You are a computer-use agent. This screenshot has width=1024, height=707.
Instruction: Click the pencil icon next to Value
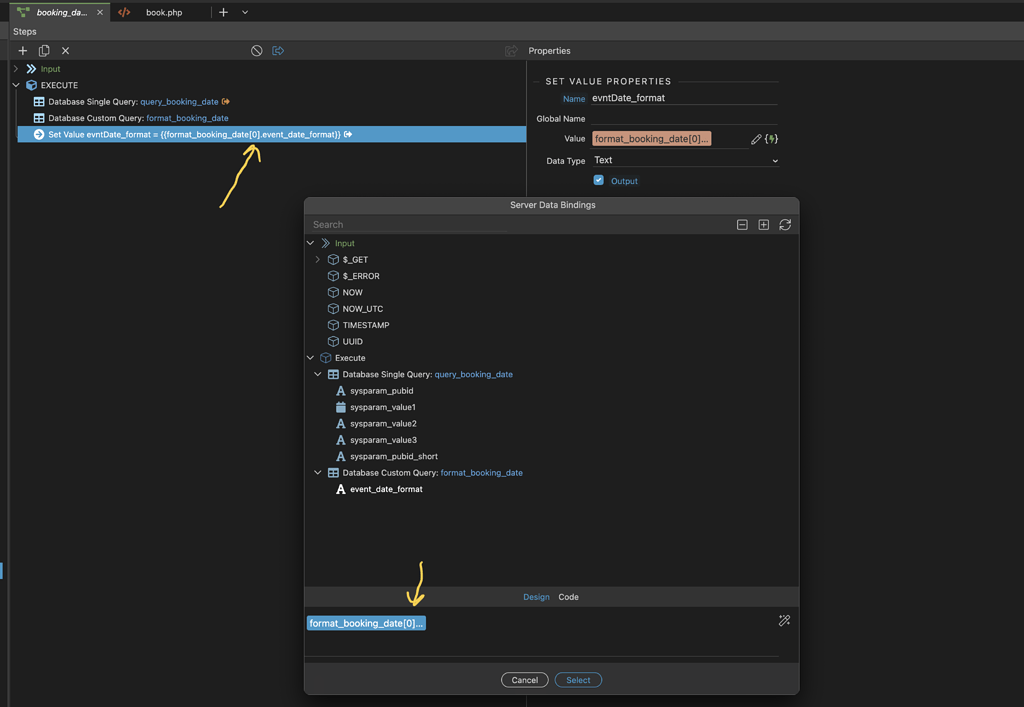(756, 139)
